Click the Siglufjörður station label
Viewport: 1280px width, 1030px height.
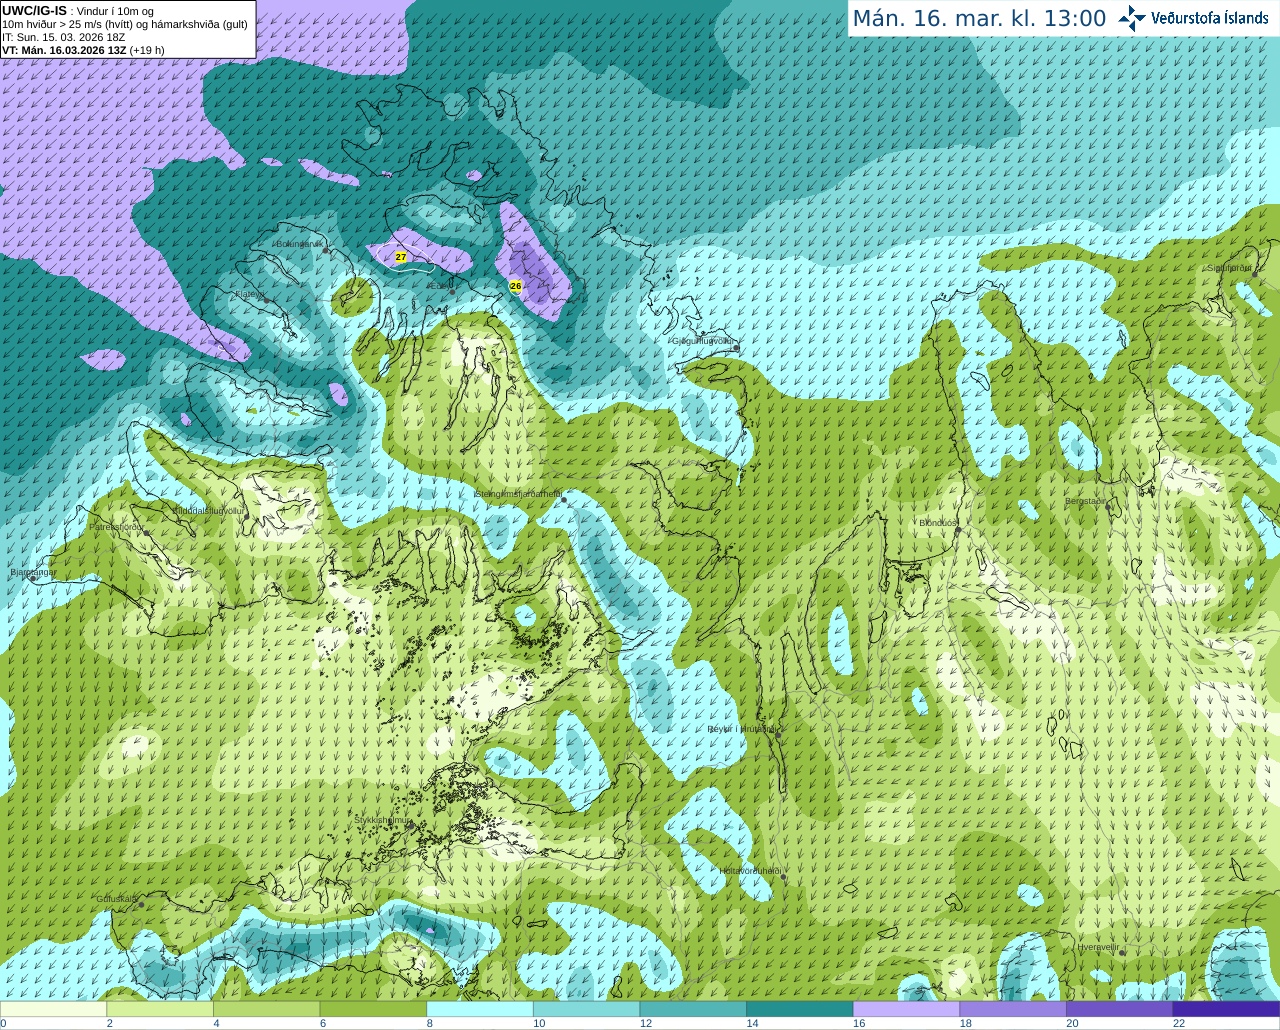coord(1229,268)
